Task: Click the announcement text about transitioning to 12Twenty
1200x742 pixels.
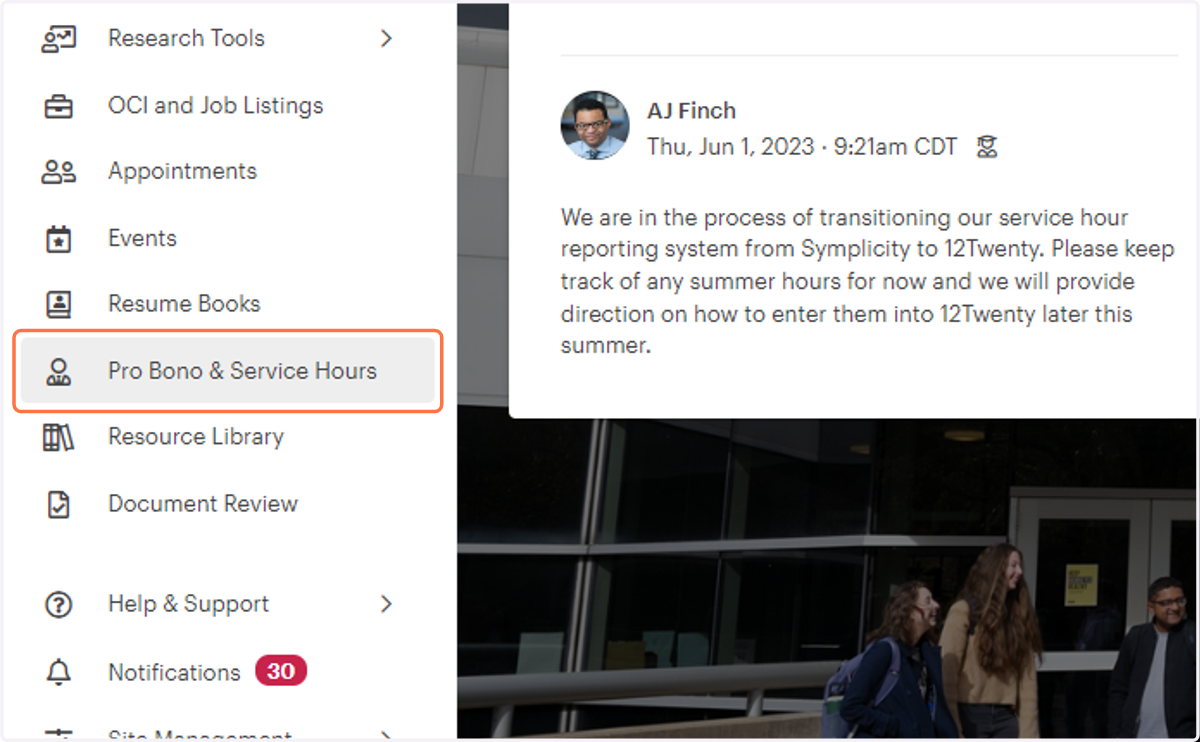Action: tap(867, 282)
